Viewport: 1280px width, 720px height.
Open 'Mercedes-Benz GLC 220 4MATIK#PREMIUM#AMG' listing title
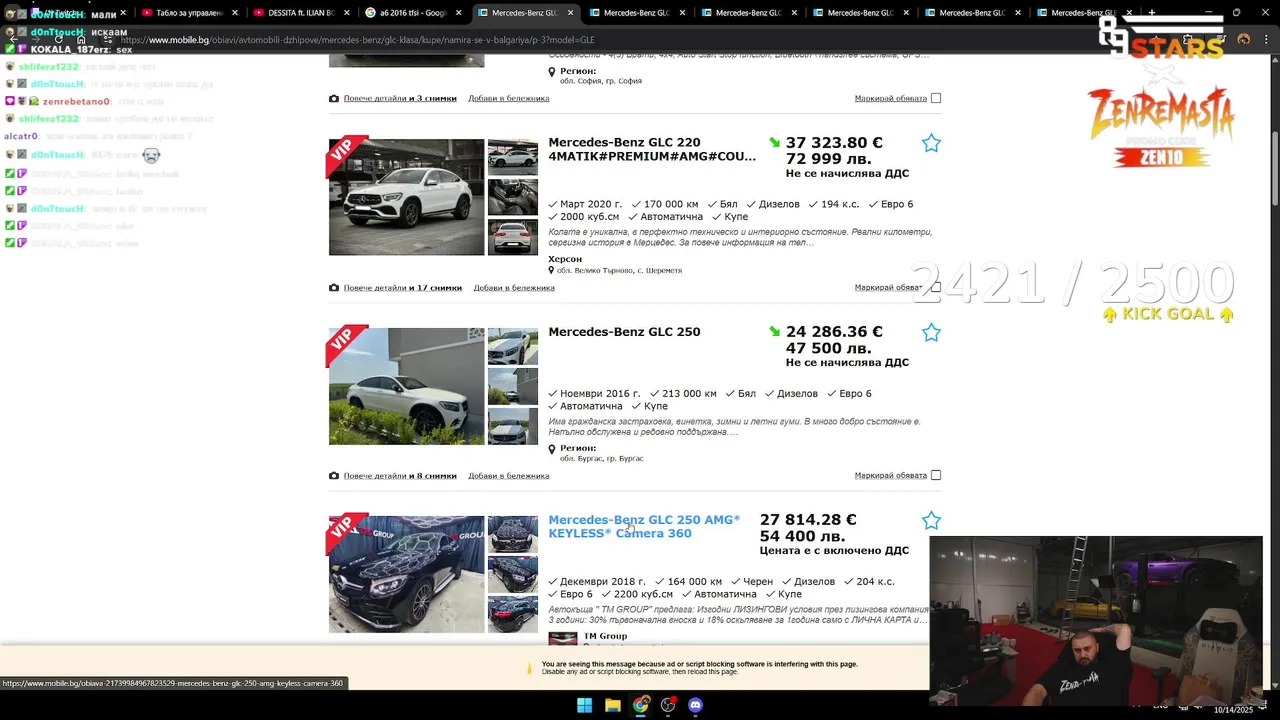652,149
